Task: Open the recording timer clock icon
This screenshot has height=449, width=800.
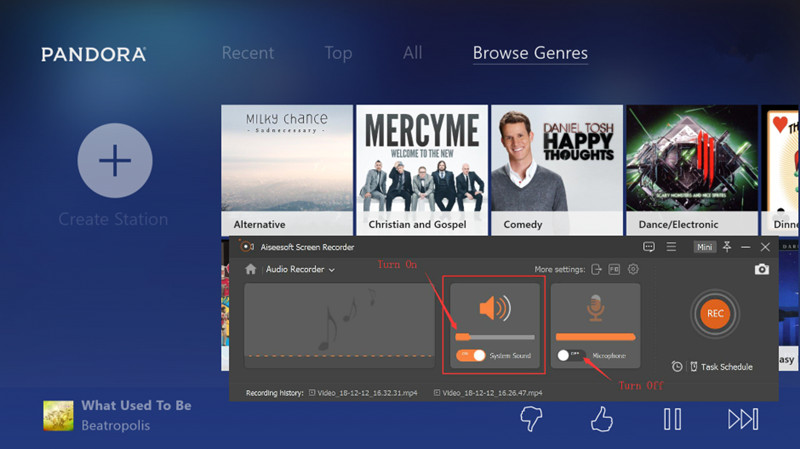Action: 677,366
